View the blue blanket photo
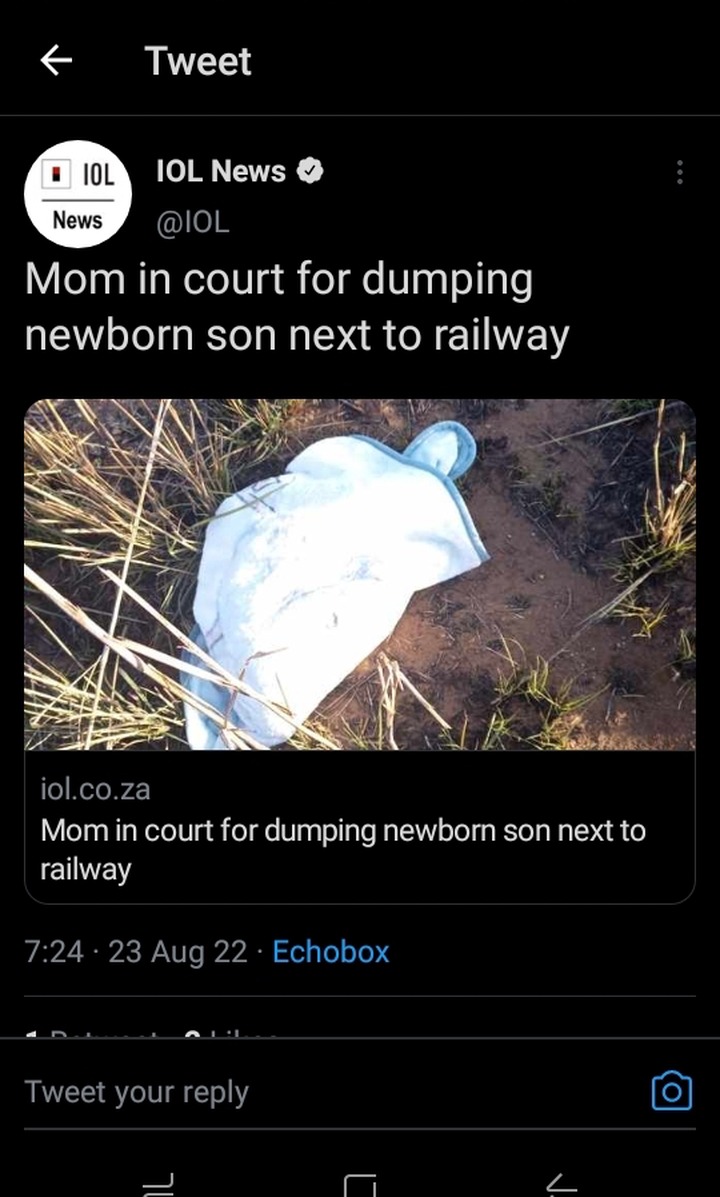 point(360,574)
